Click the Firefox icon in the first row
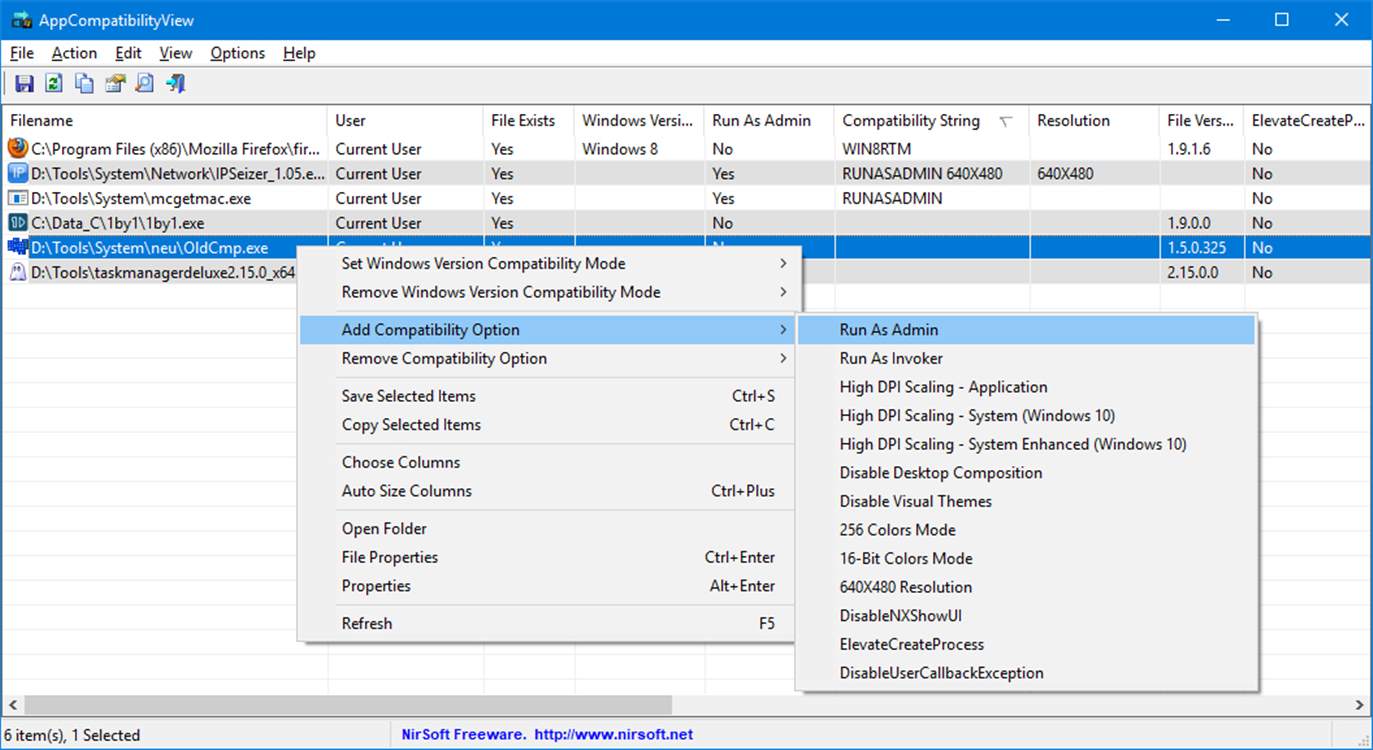The image size is (1373, 750). tap(17, 148)
